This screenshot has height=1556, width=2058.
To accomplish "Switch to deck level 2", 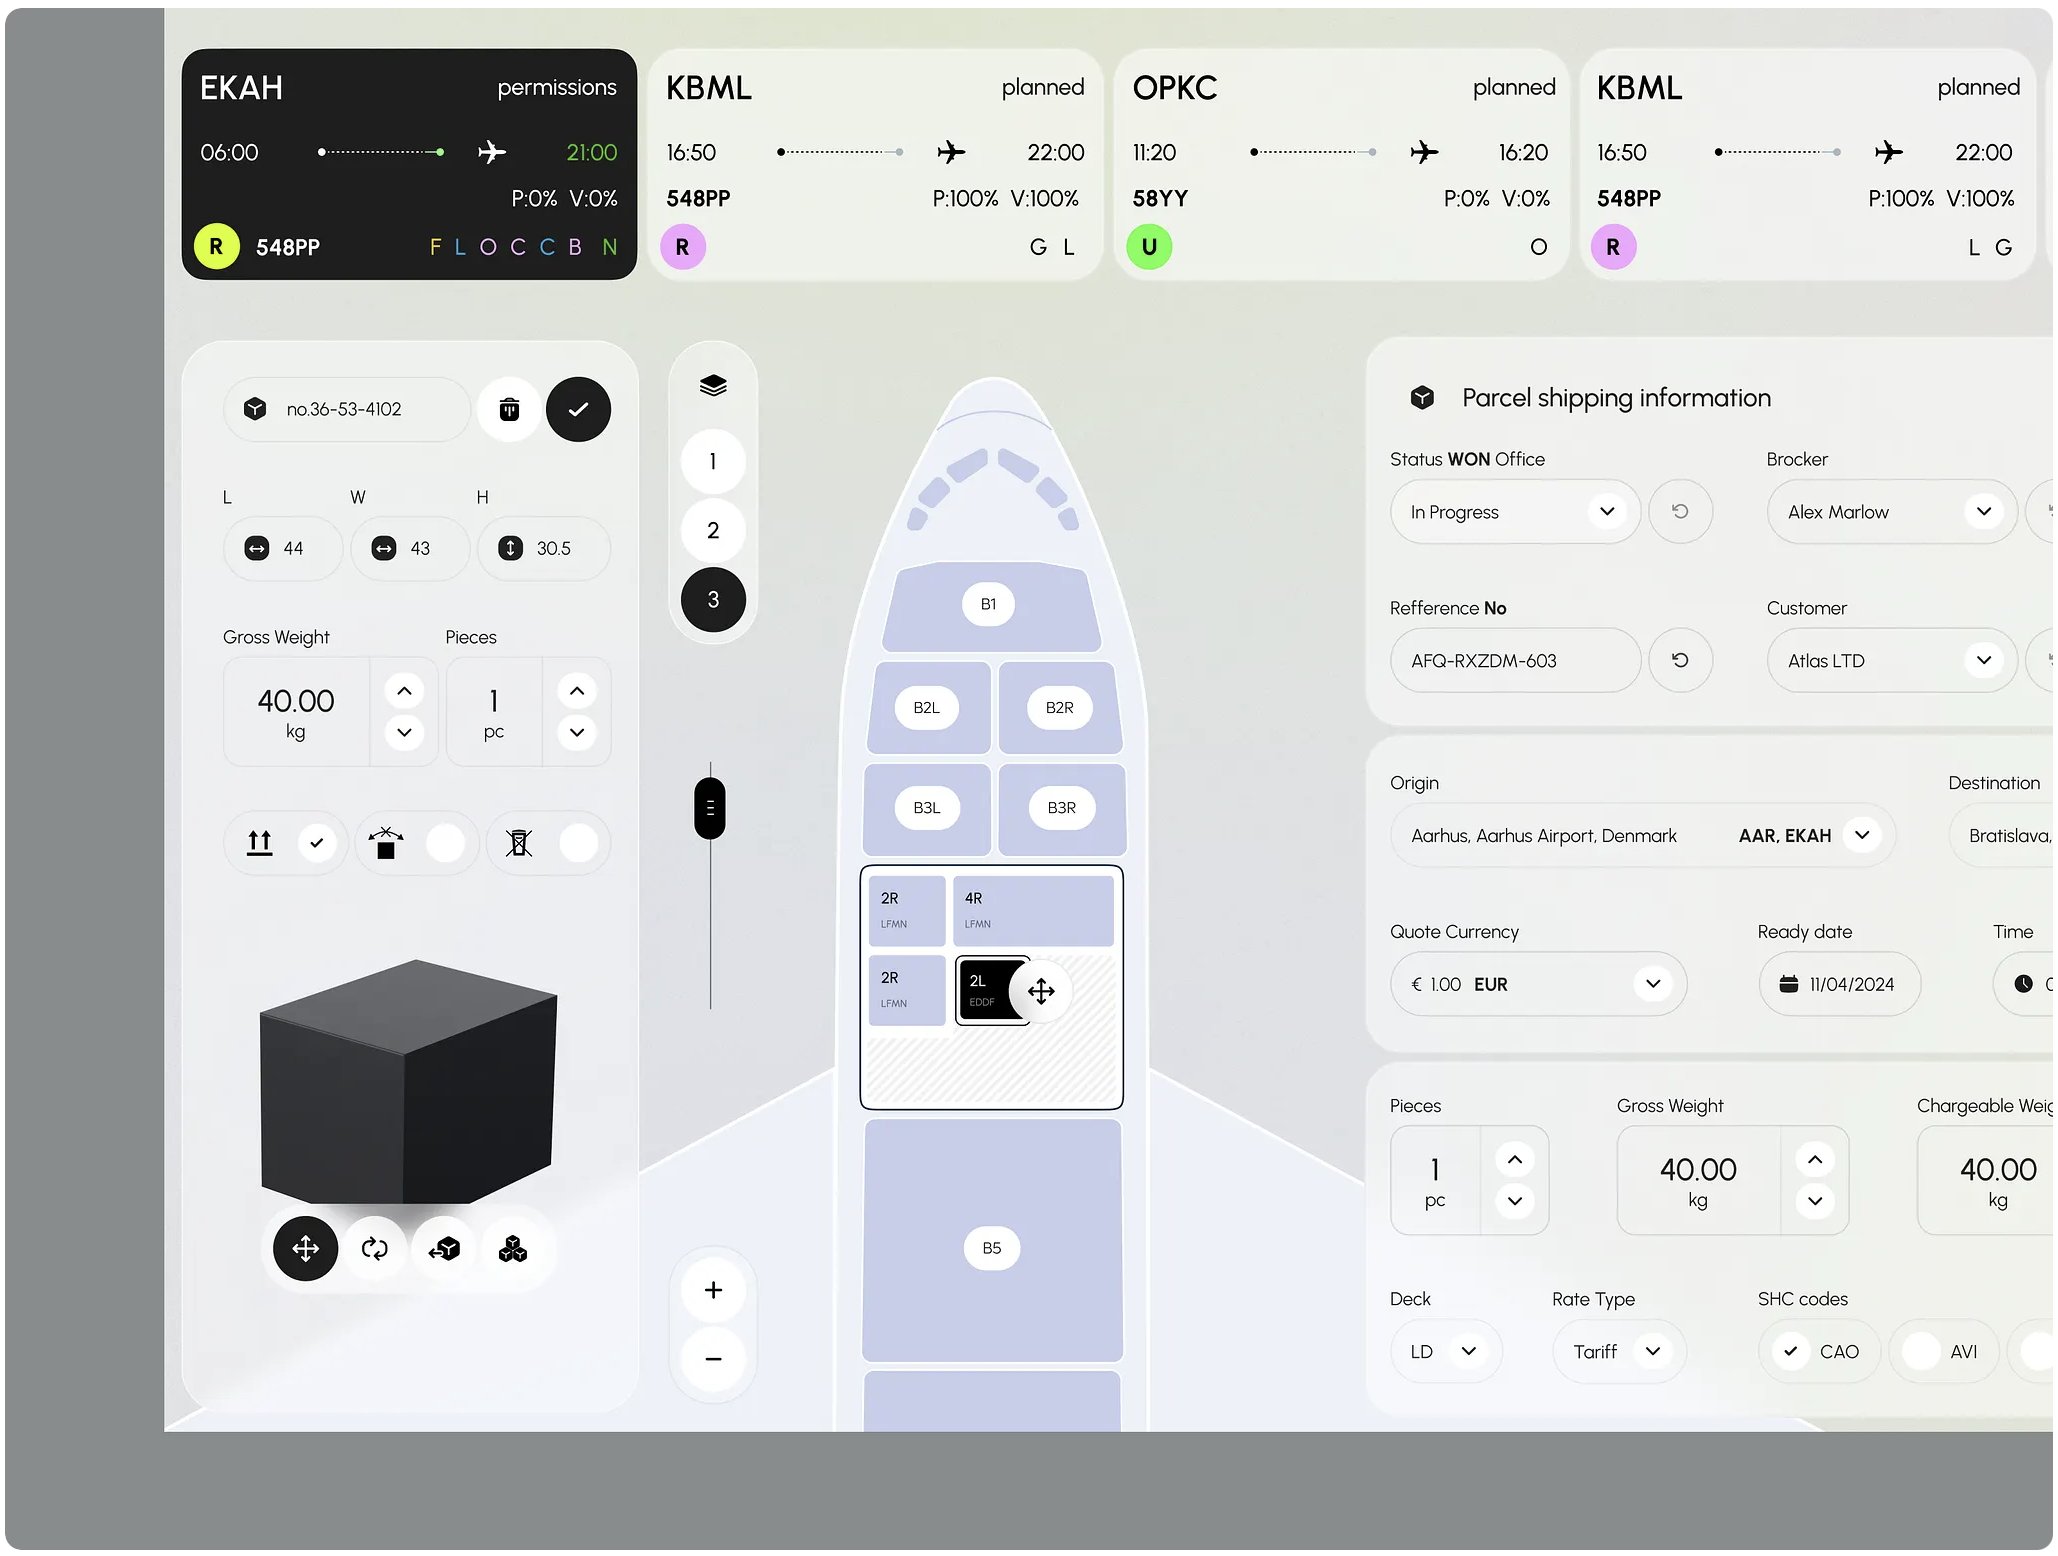I will [x=713, y=530].
